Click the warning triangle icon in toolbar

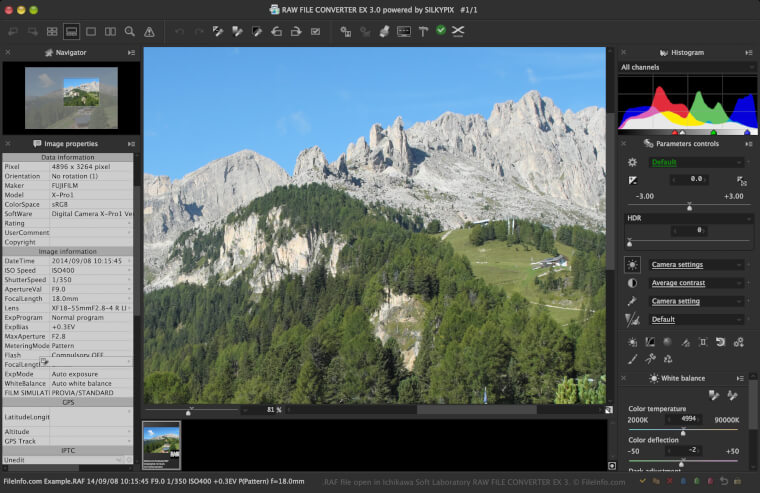[x=149, y=32]
